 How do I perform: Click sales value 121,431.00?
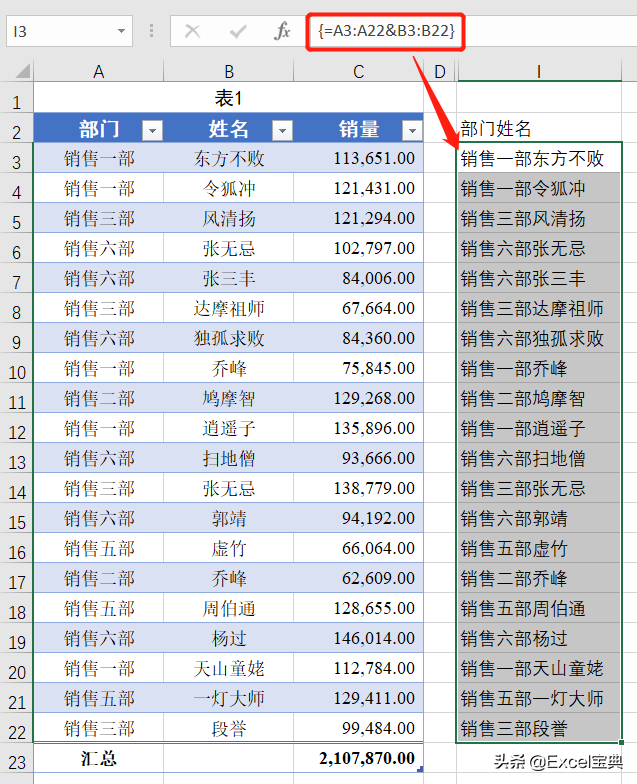[358, 188]
